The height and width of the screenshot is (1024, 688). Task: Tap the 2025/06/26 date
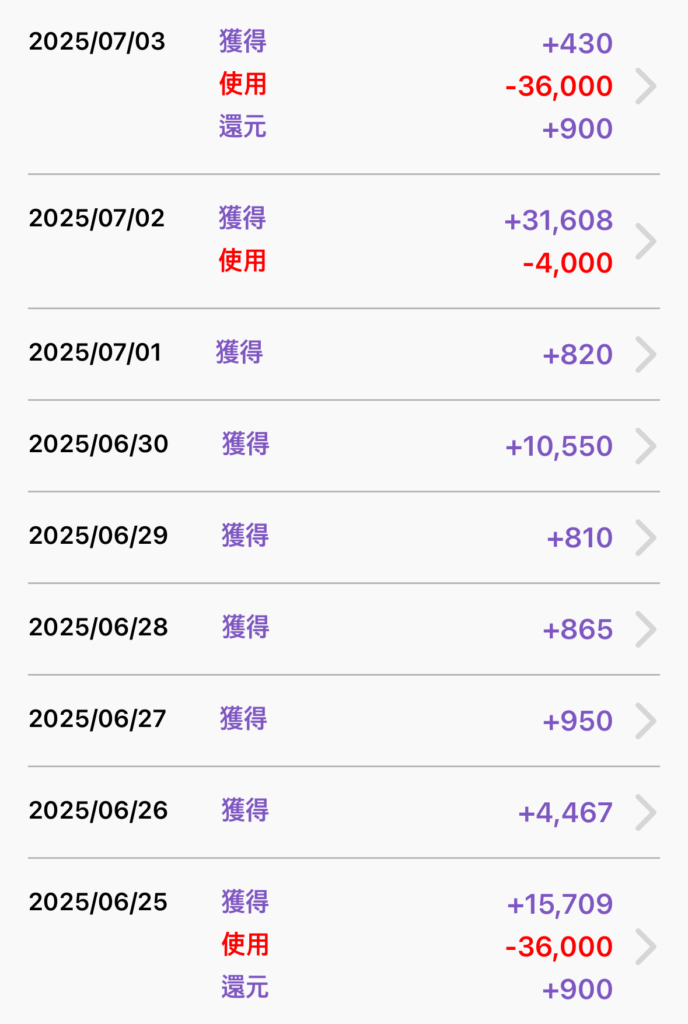coord(99,810)
